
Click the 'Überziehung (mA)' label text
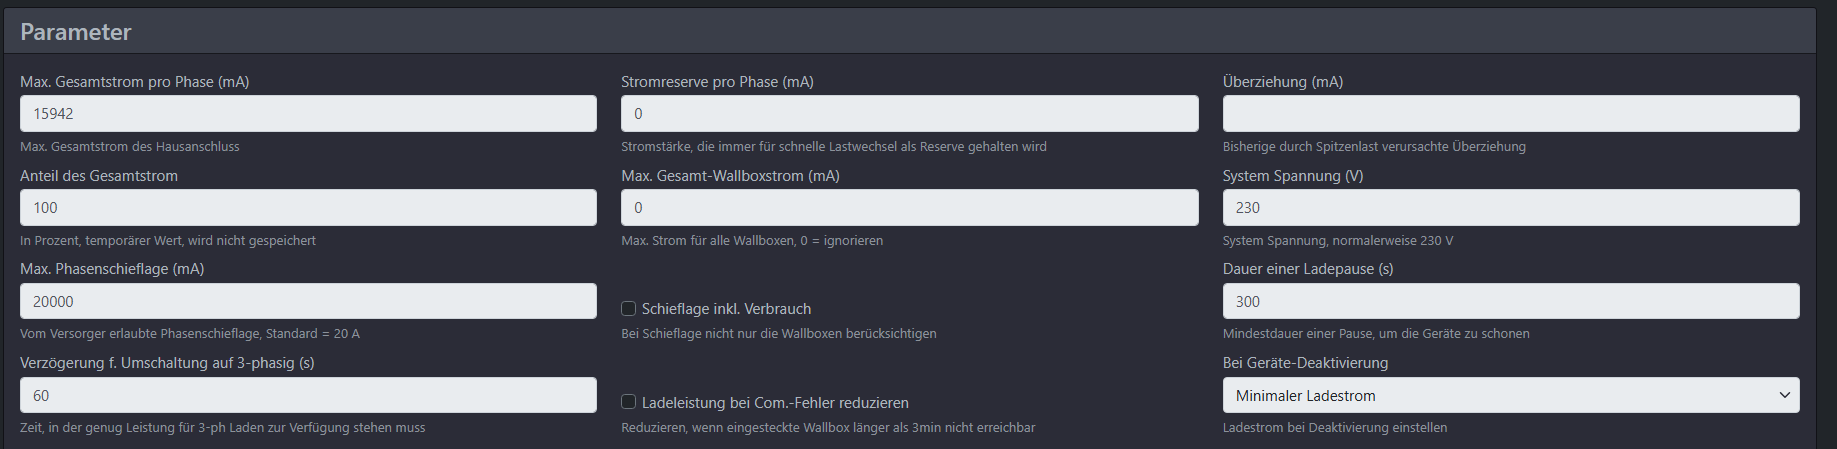(1282, 82)
